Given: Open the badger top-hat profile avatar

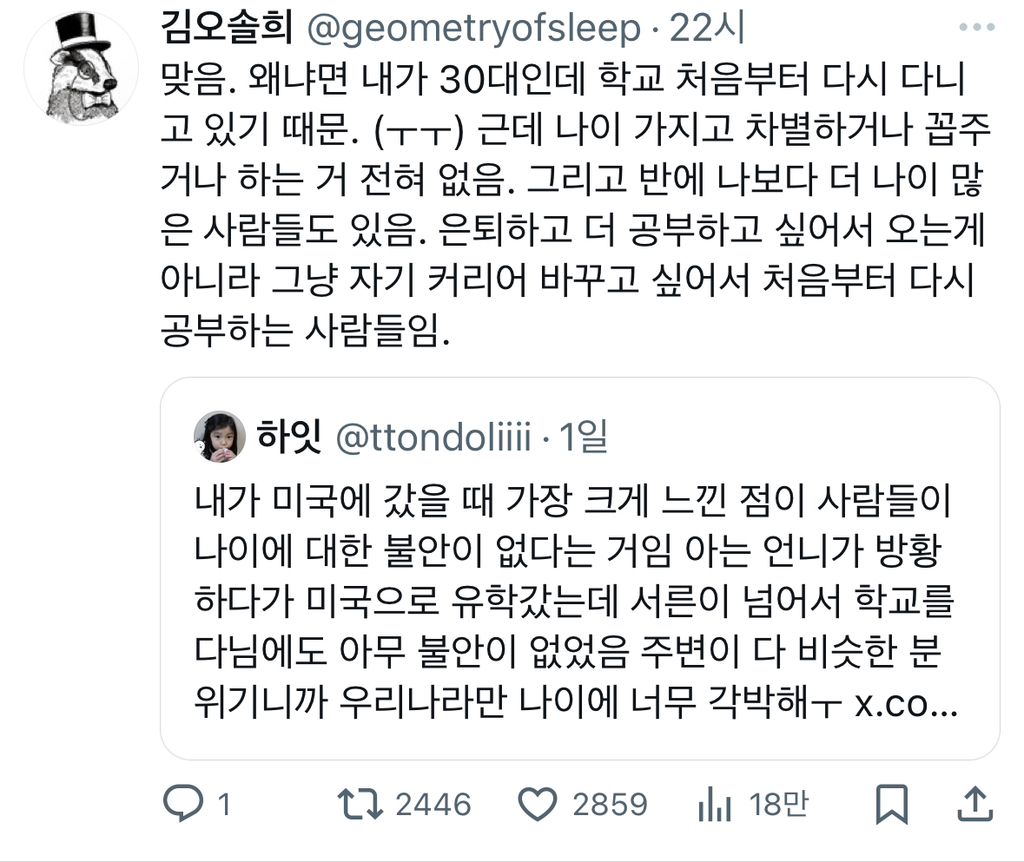Looking at the screenshot, I should (x=82, y=70).
